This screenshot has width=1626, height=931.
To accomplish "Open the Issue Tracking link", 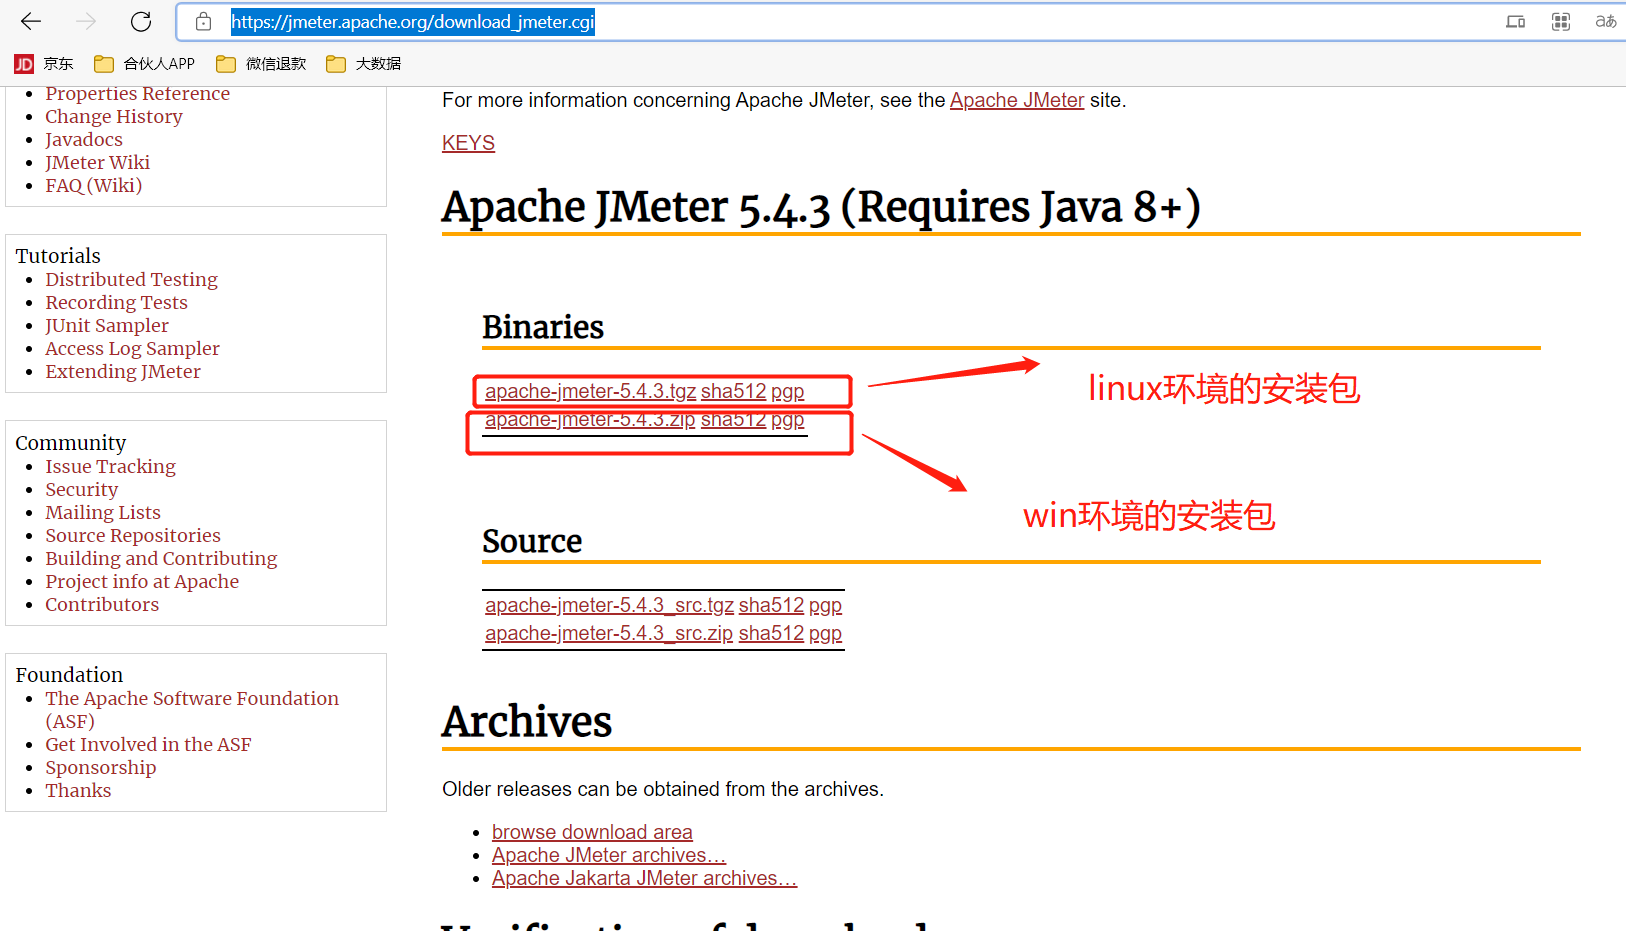I will pyautogui.click(x=110, y=466).
